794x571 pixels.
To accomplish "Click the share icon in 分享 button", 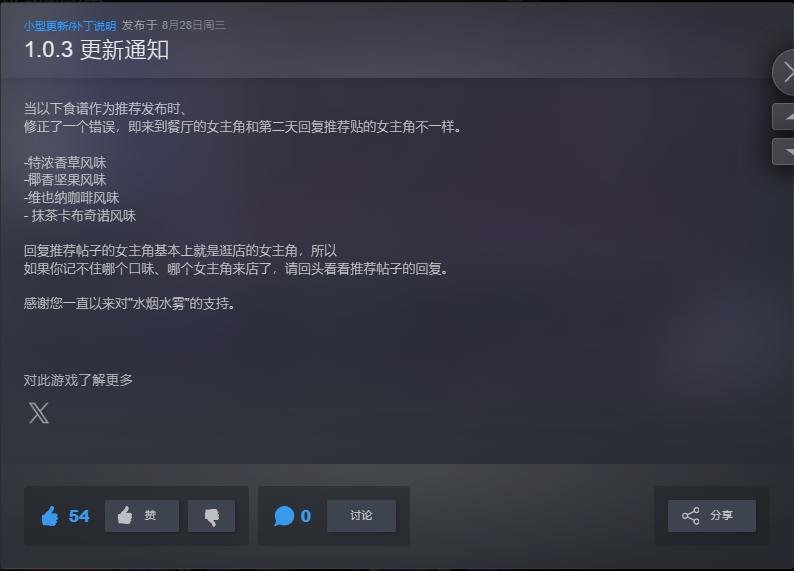I will 691,516.
